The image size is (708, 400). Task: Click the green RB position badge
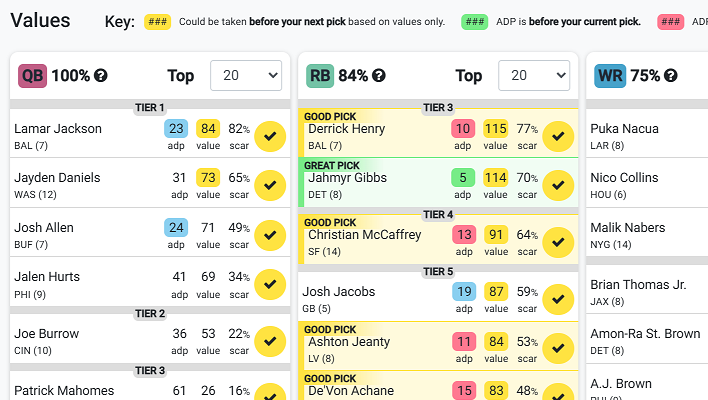click(320, 75)
